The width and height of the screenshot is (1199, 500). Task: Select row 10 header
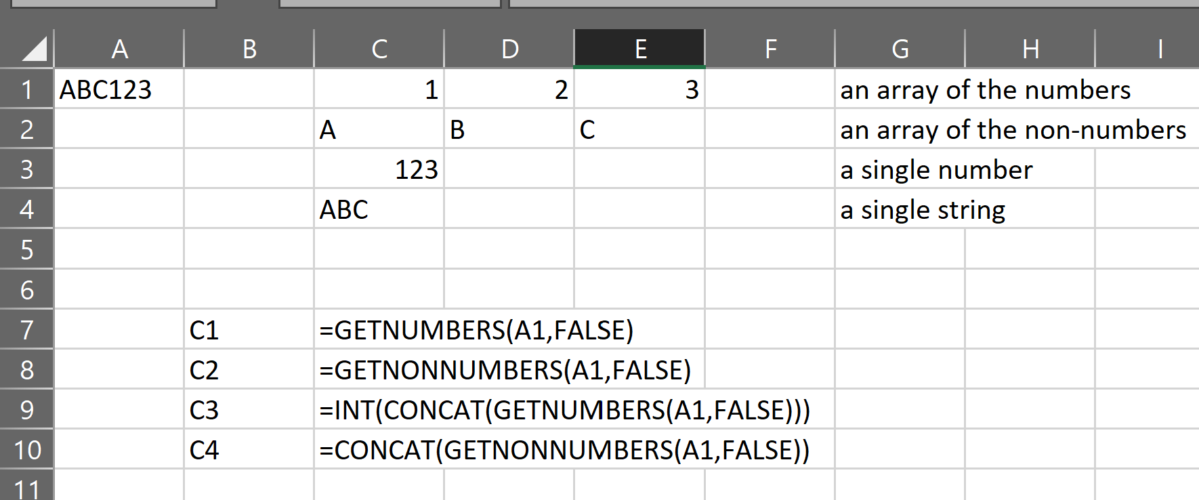click(x=27, y=451)
